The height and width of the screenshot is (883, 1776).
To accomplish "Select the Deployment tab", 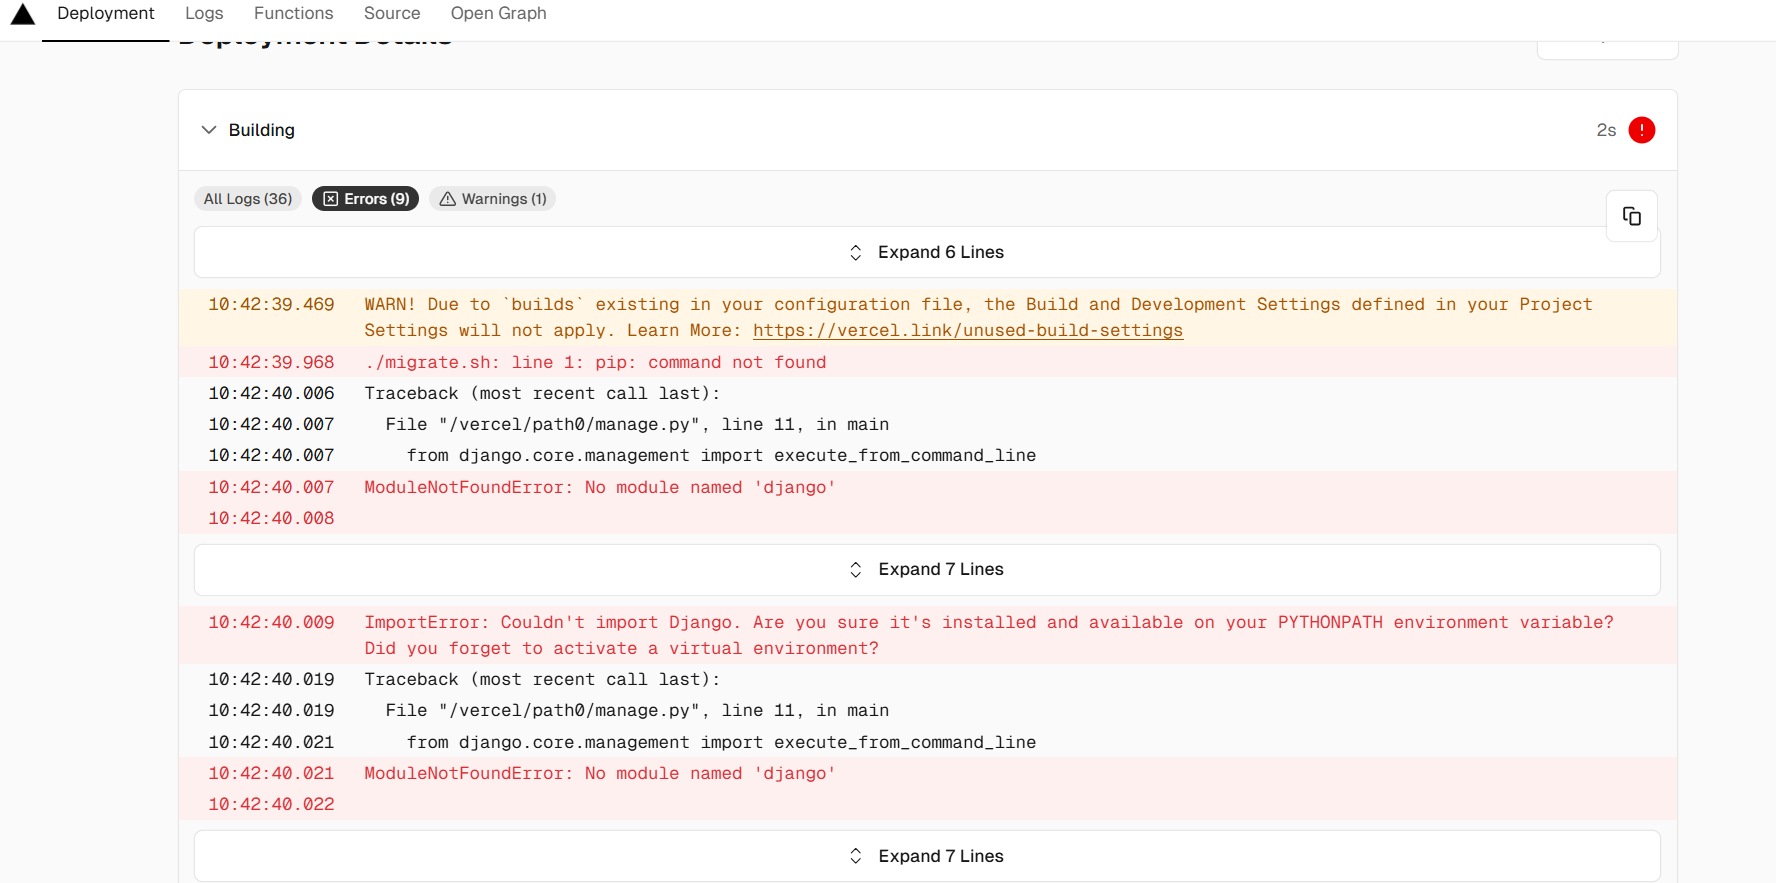I will click(105, 14).
